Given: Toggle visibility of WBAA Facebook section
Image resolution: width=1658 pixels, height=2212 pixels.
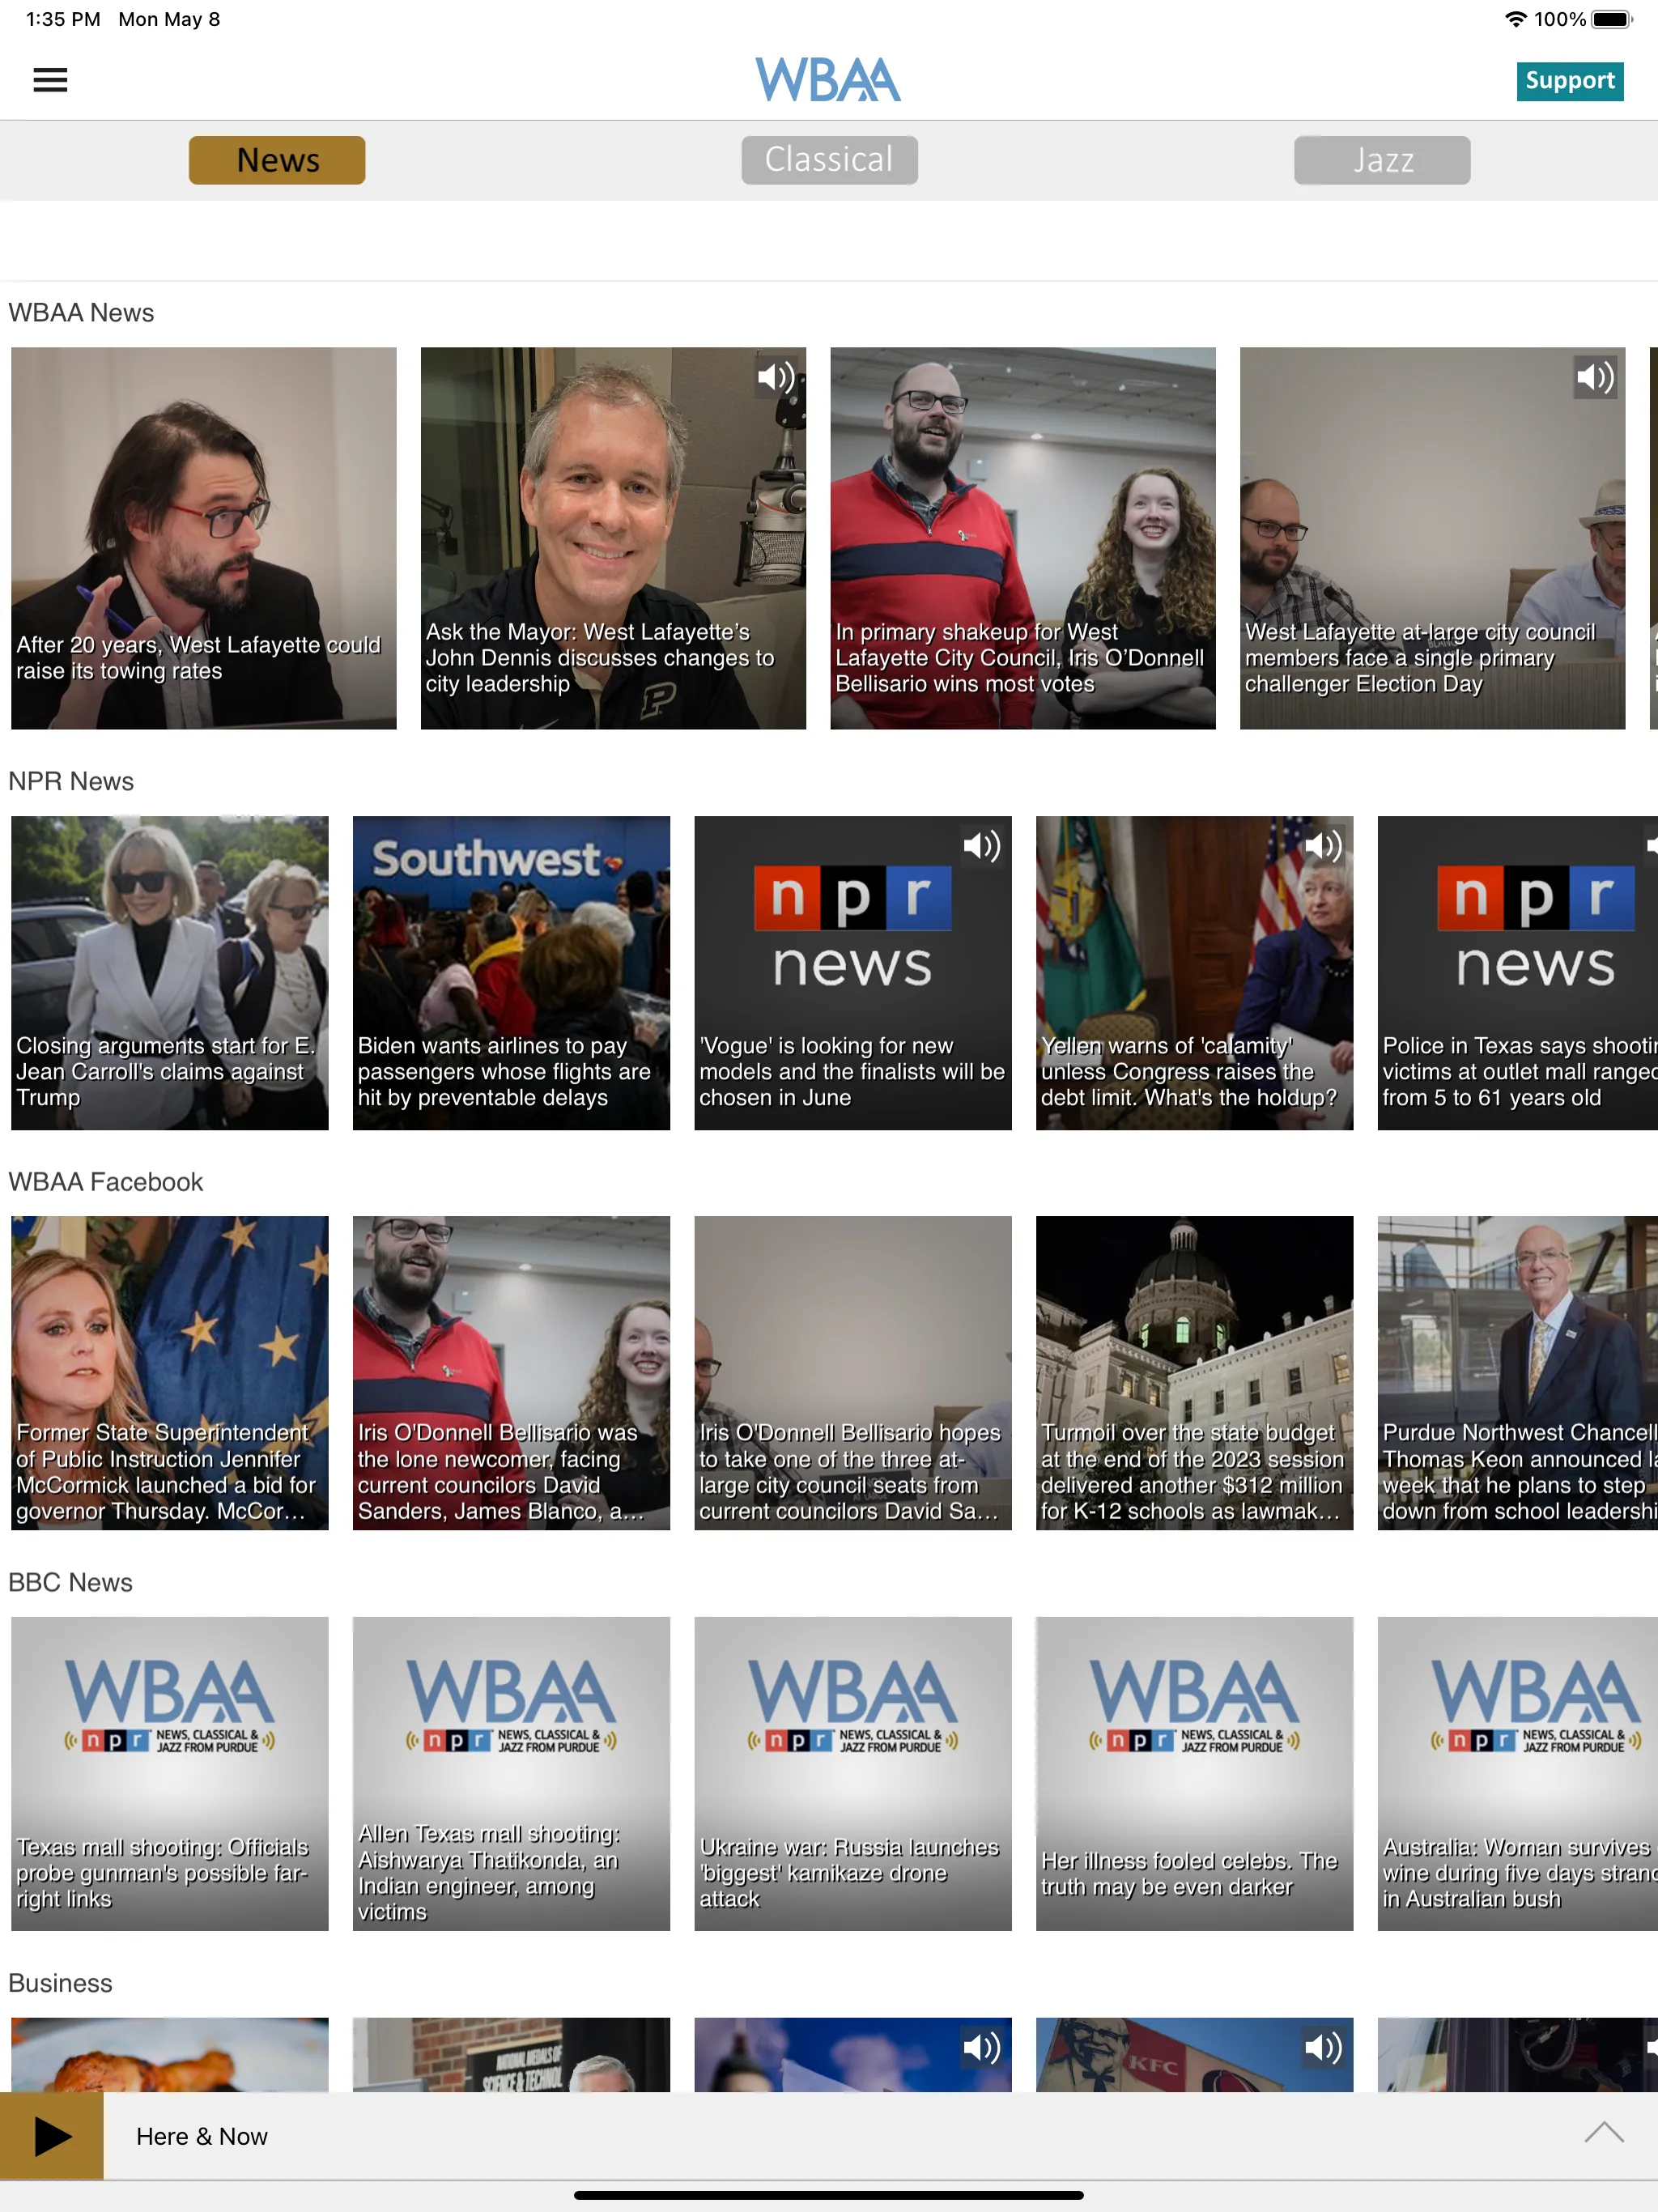Looking at the screenshot, I should coord(104,1183).
